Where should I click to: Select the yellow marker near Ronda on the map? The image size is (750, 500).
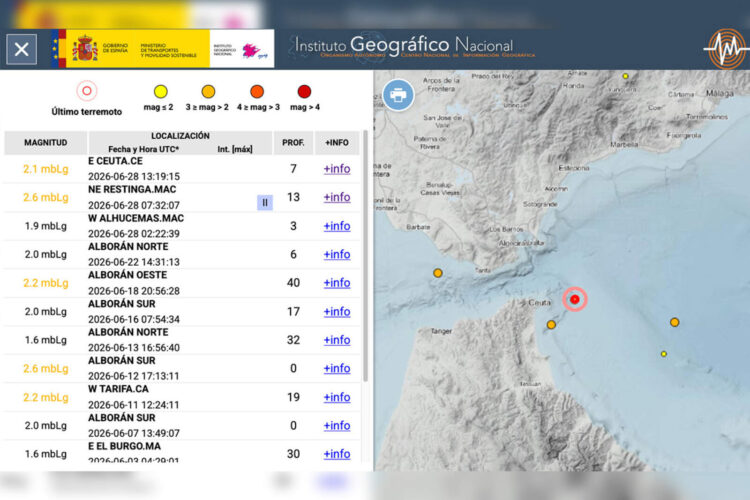click(625, 76)
